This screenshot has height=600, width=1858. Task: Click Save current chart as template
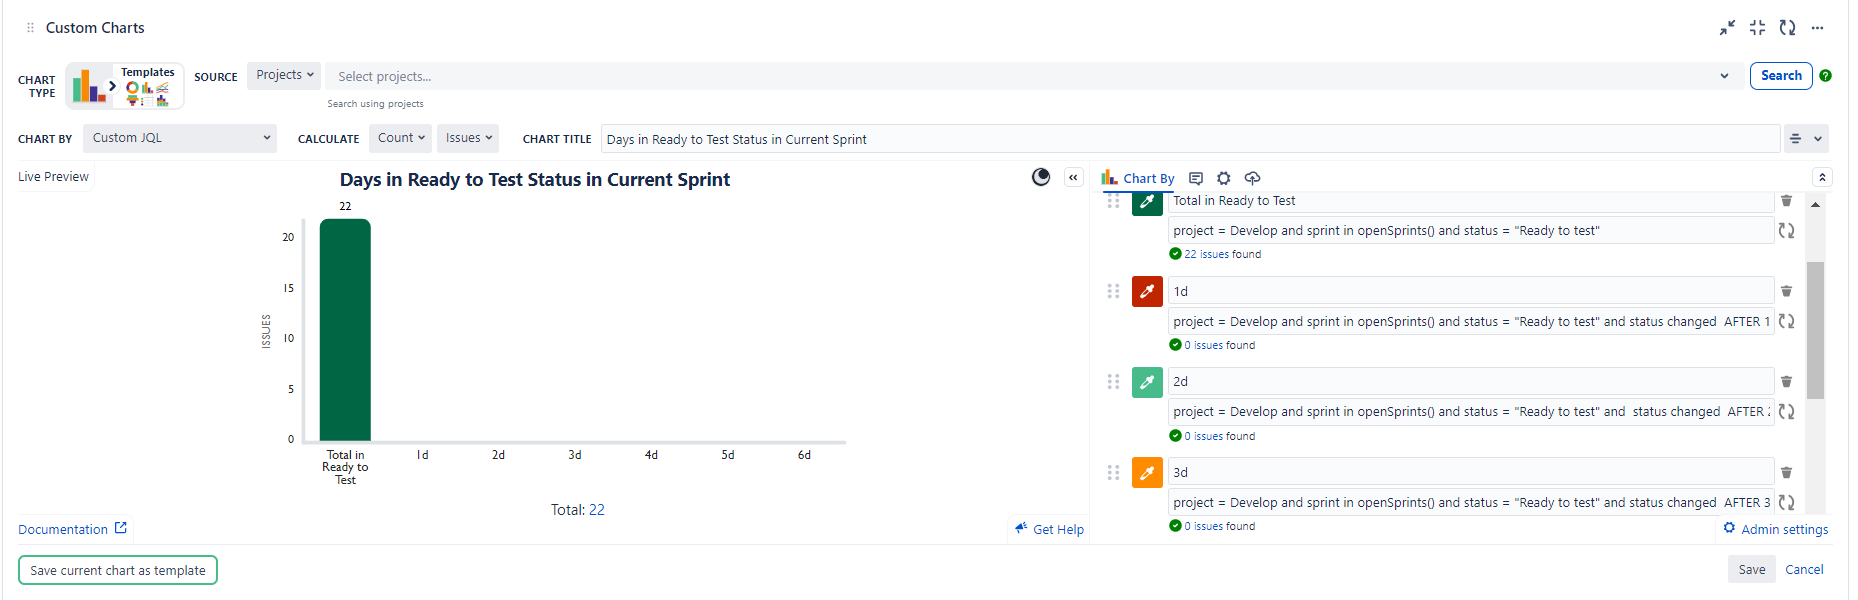[x=118, y=570]
